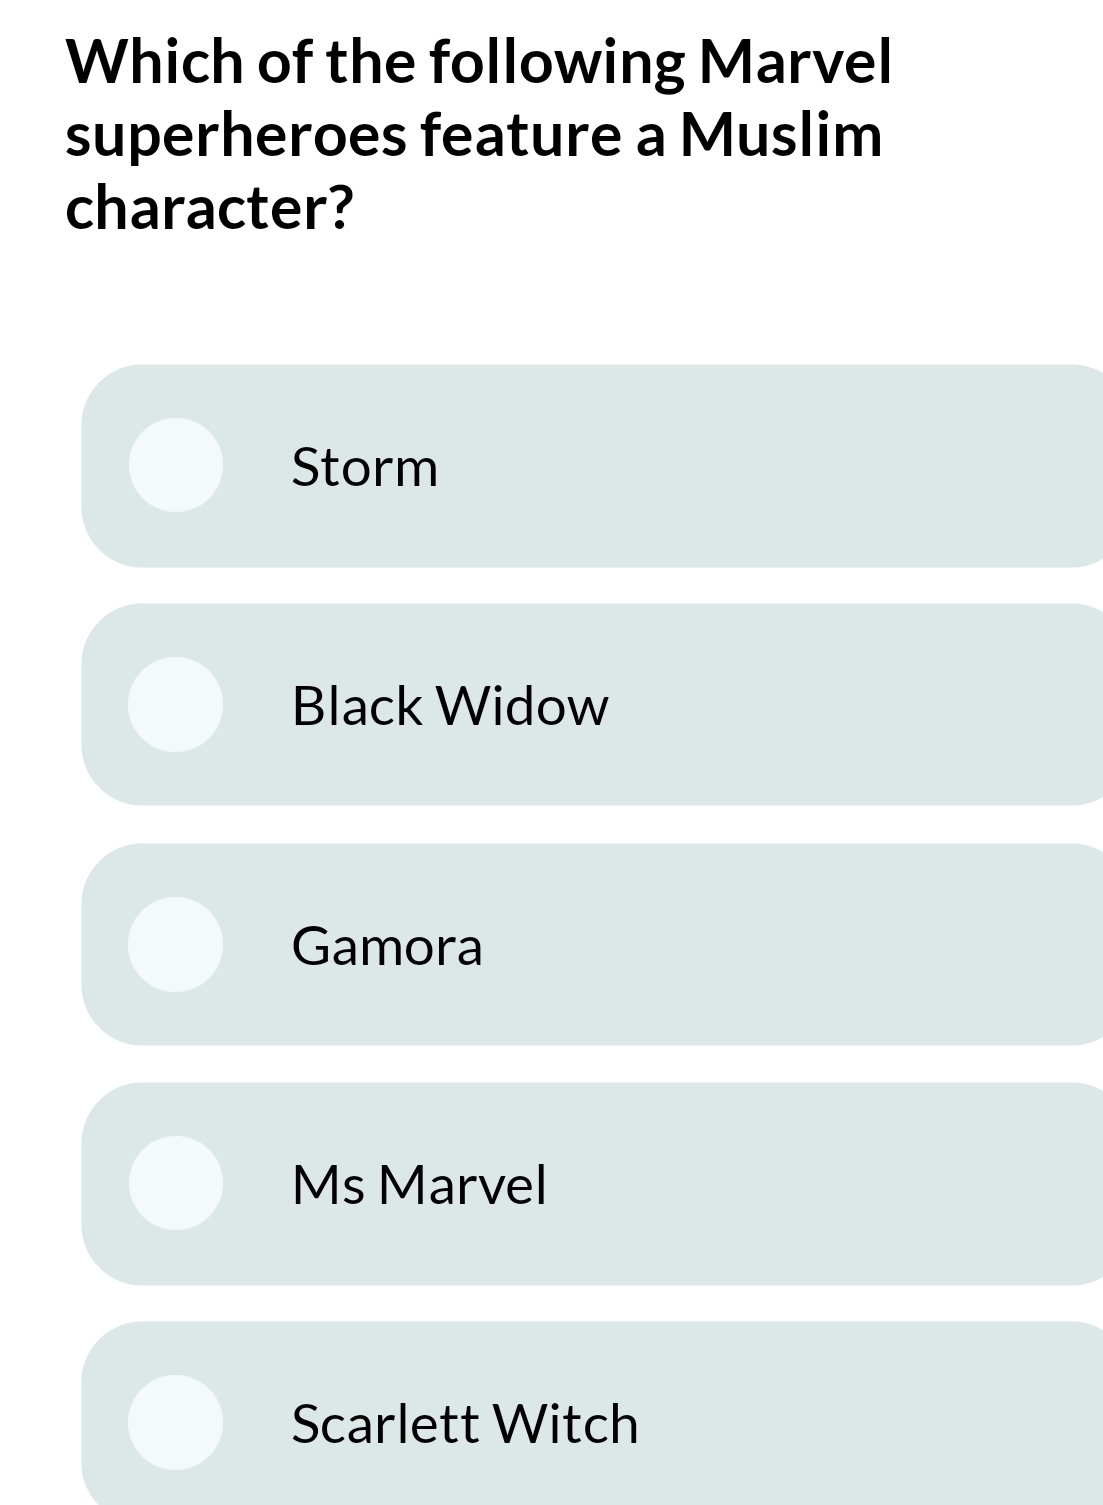Screen dimensions: 1103x1505
Task: Click the word 'Marvel' in the heading
Action: 794,62
